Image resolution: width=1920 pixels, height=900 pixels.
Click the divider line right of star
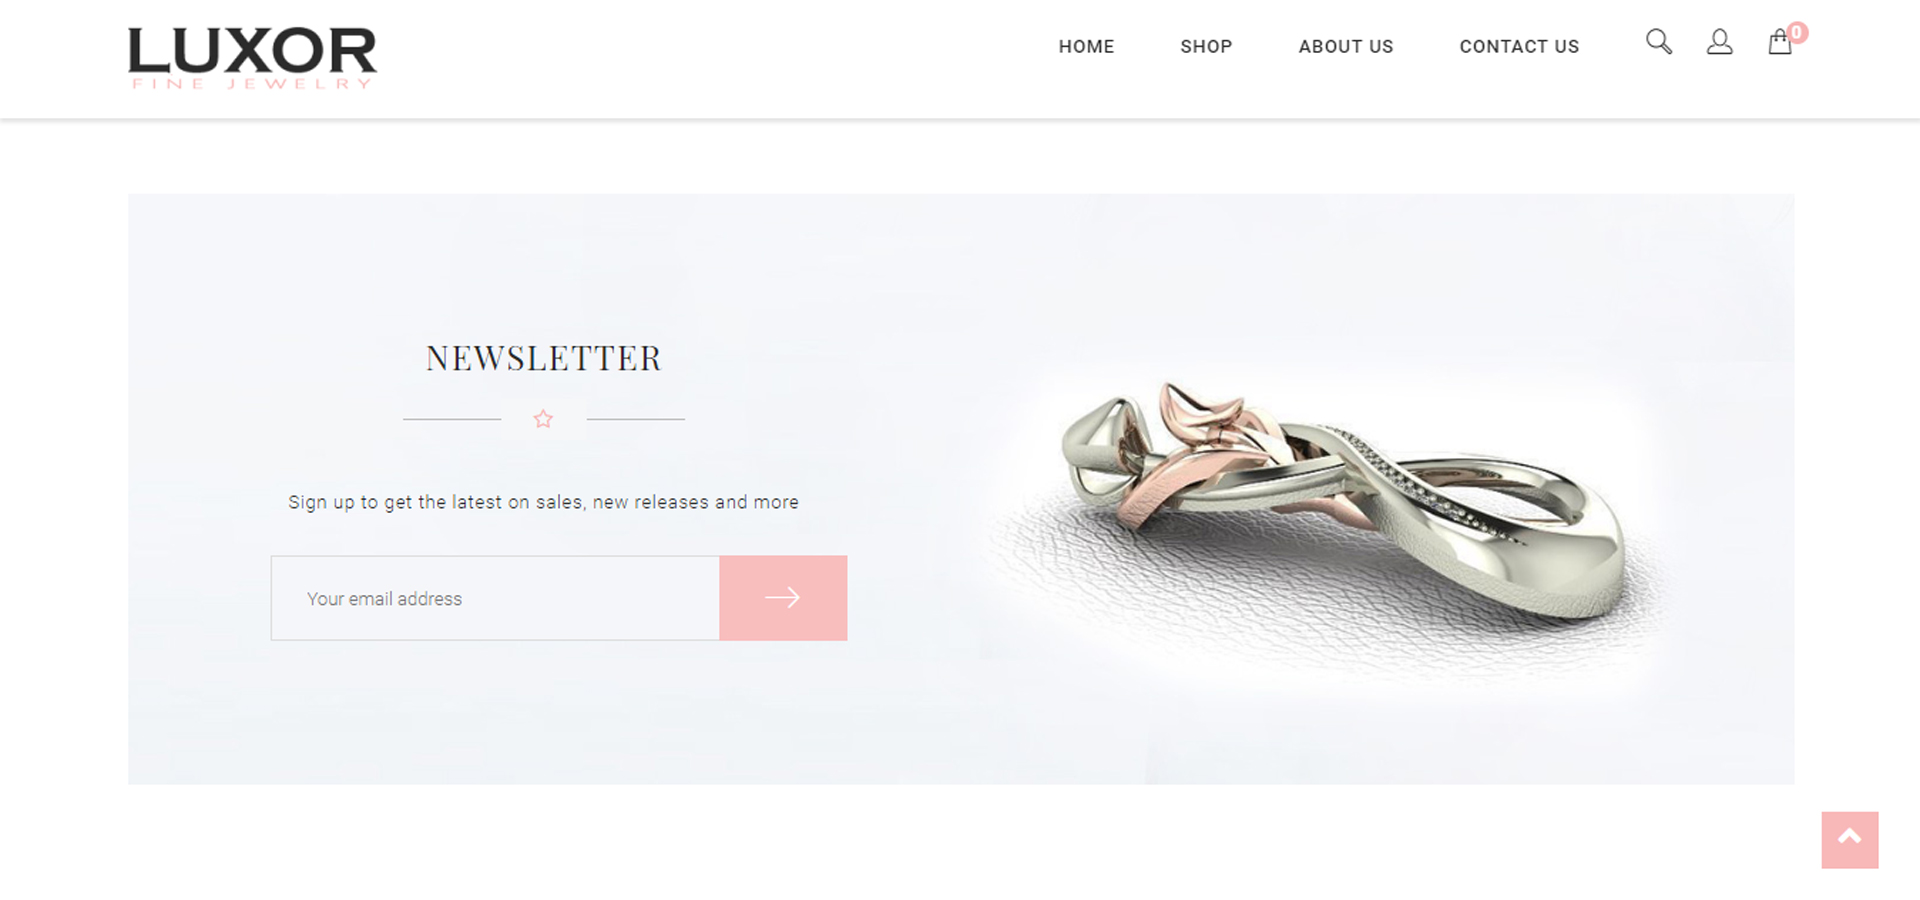click(x=636, y=419)
